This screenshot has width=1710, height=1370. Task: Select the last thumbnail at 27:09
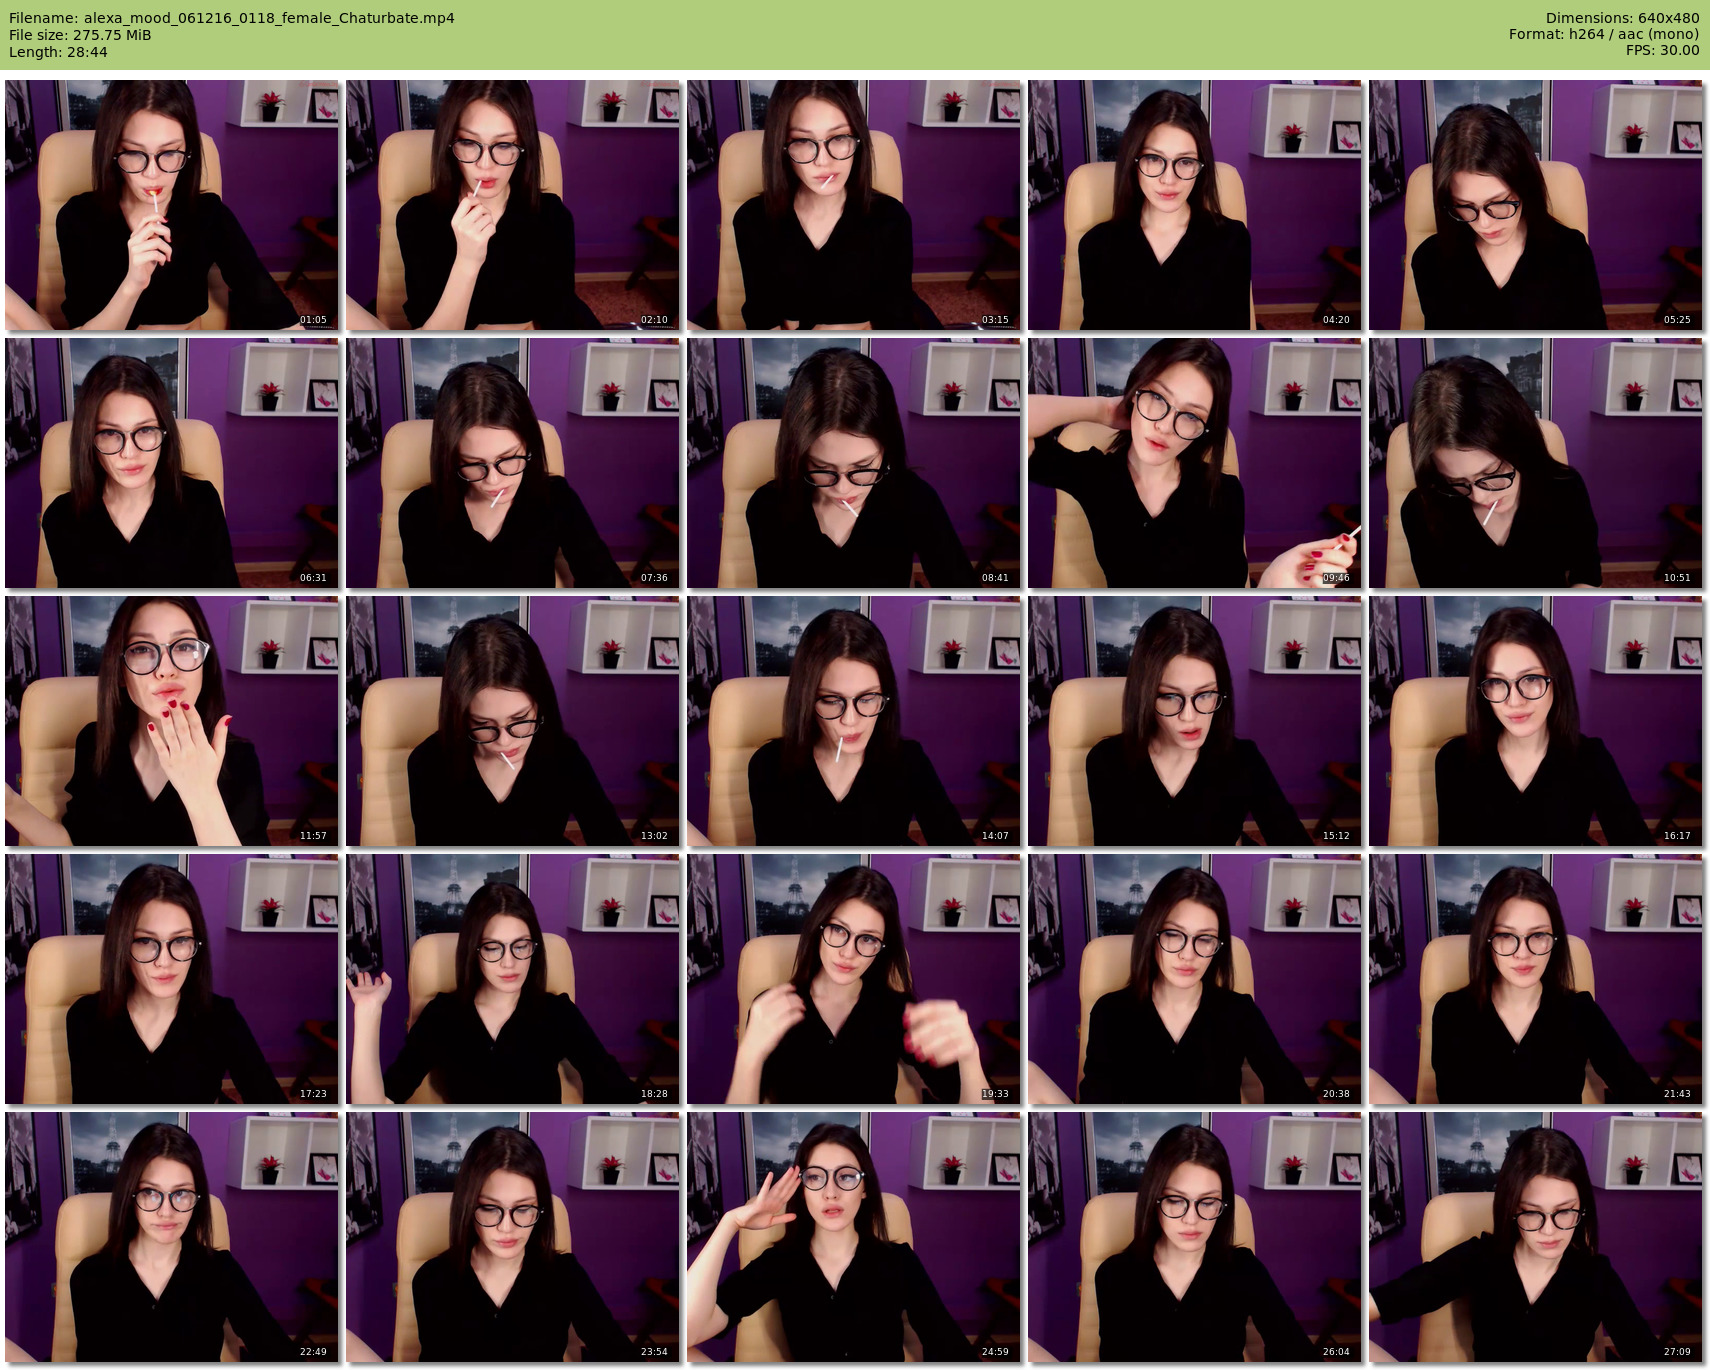pyautogui.click(x=1536, y=1237)
